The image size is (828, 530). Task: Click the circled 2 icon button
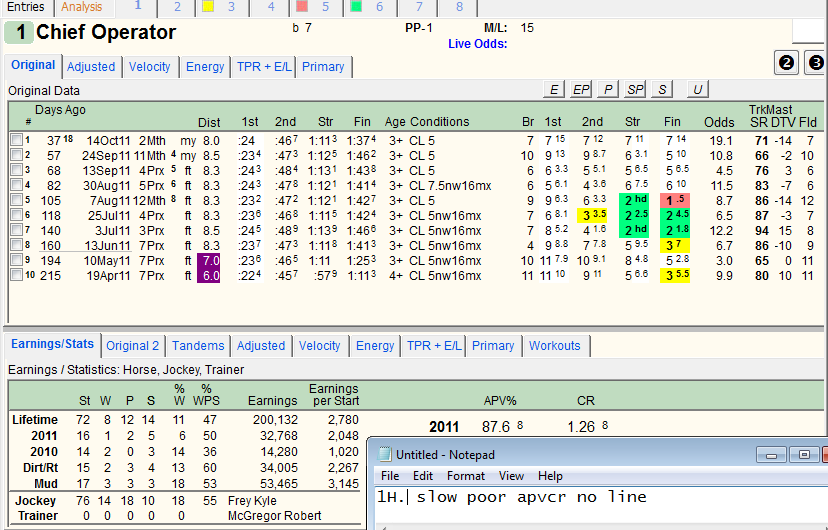786,63
